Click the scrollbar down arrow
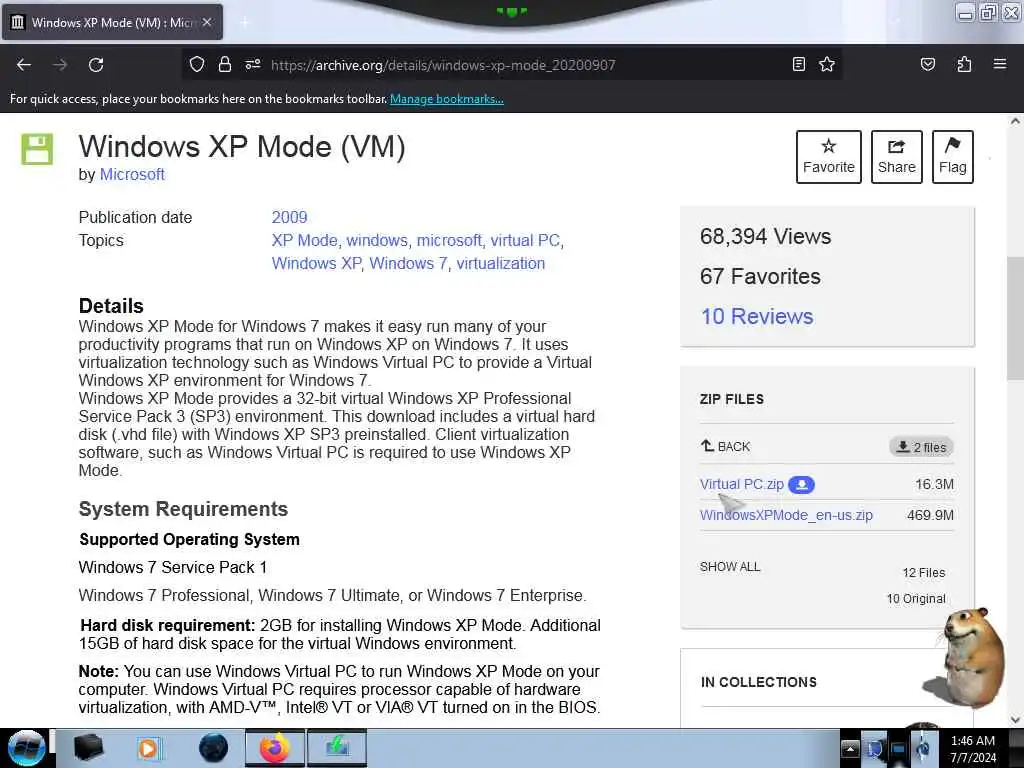This screenshot has height=768, width=1024. 1015,720
